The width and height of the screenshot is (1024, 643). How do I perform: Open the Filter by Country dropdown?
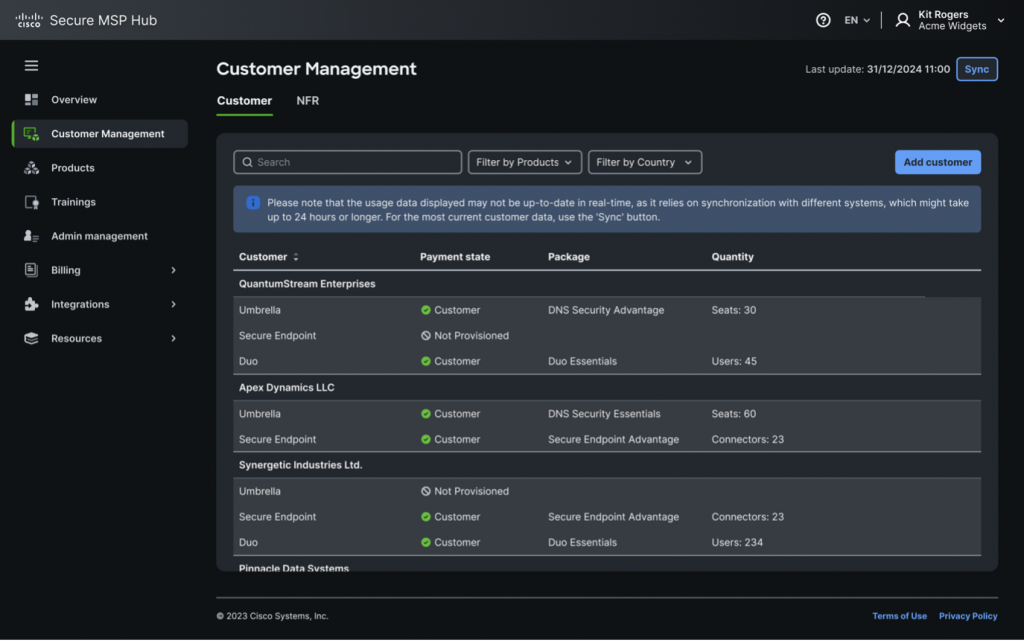[x=644, y=162]
